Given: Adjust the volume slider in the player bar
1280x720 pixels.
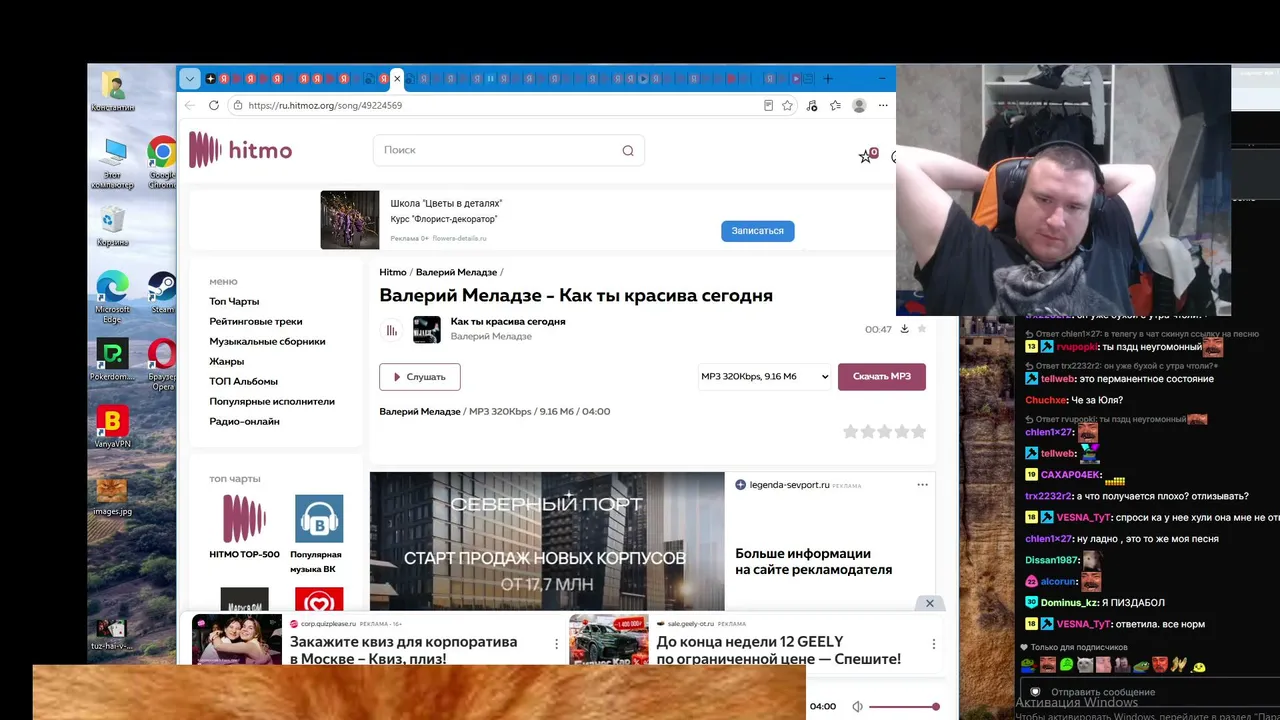Looking at the screenshot, I should [x=903, y=707].
